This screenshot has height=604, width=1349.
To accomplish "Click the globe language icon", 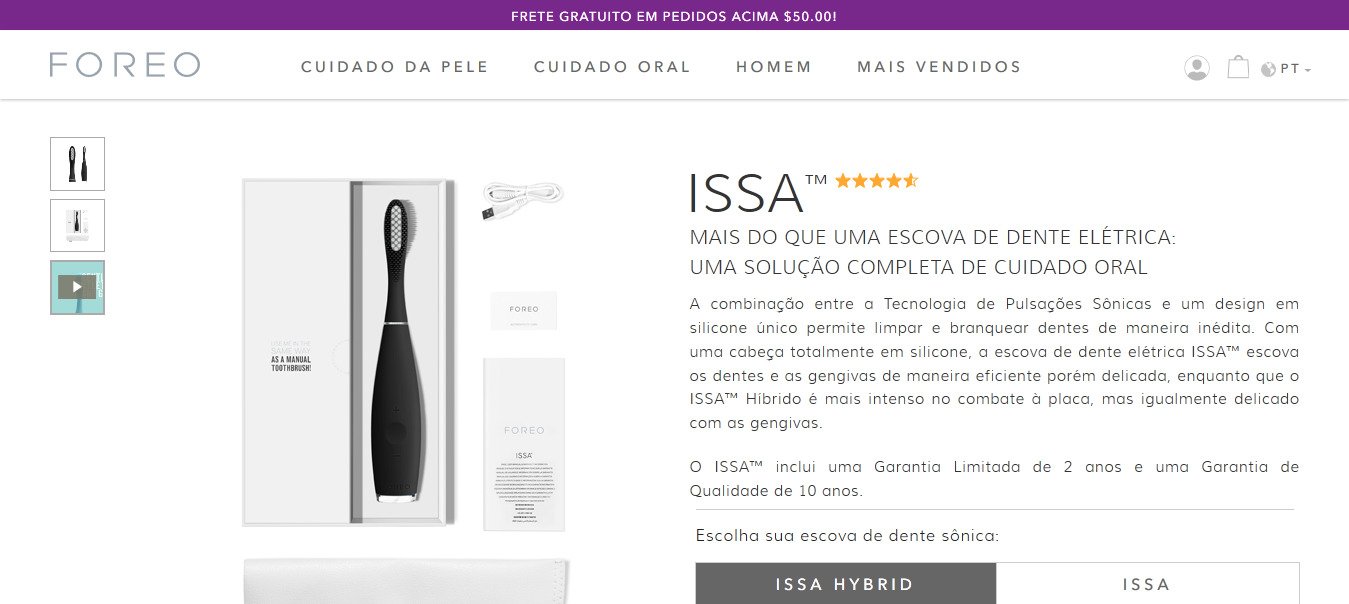I will click(1269, 69).
